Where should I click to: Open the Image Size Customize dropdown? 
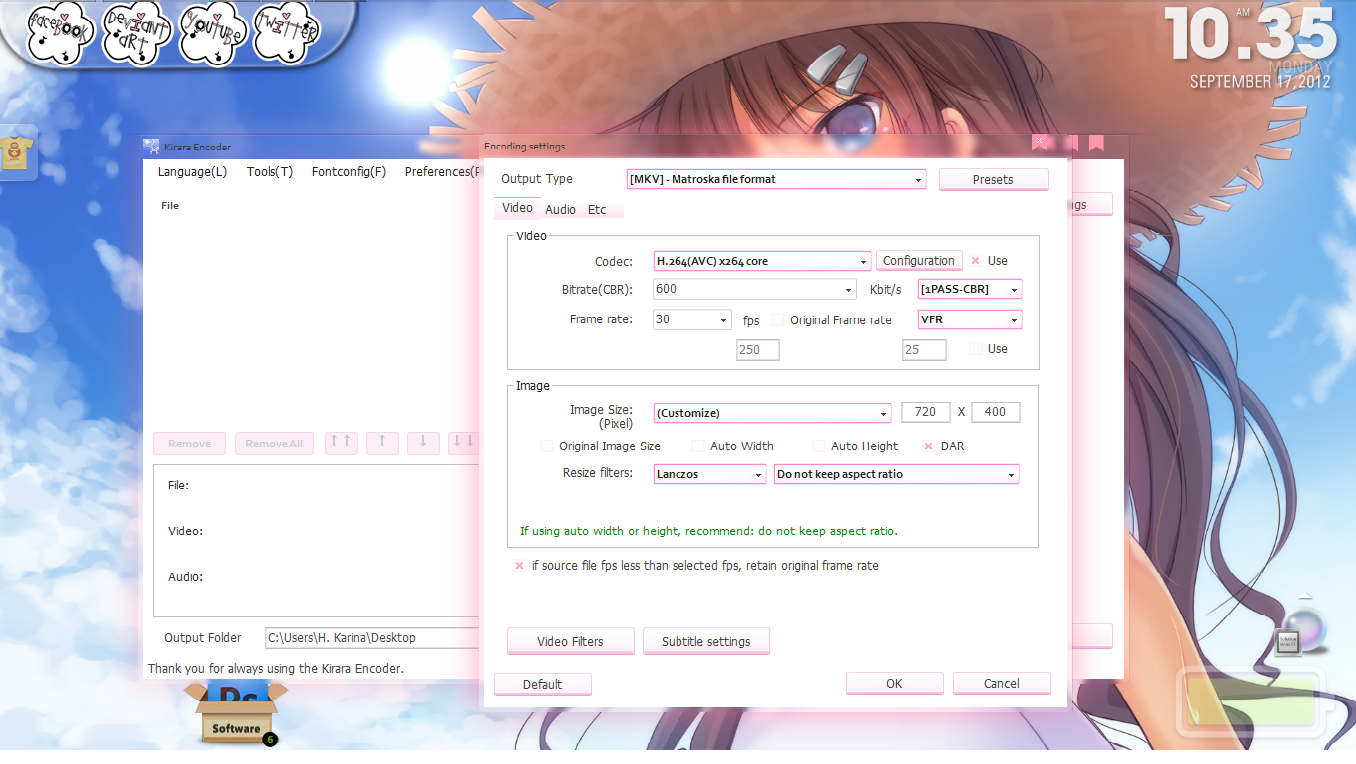772,413
